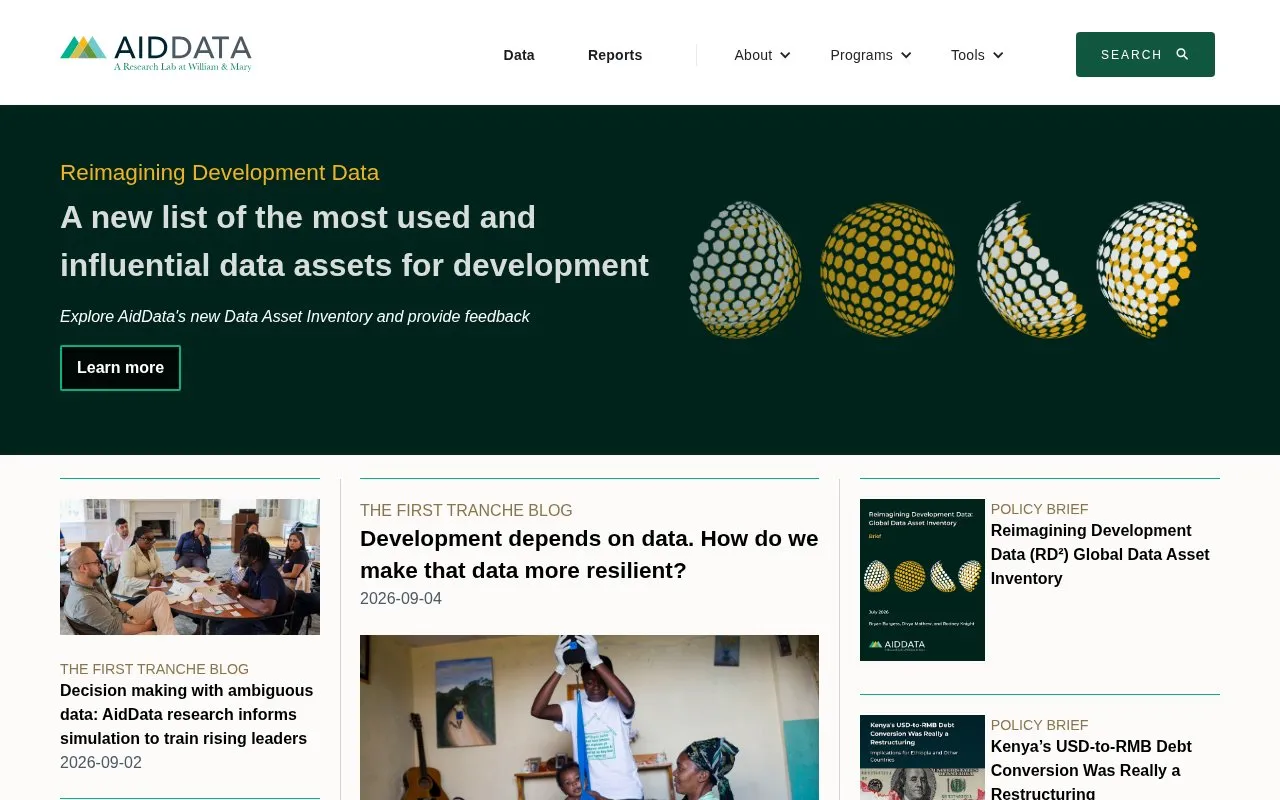Open the Reports menu item
This screenshot has width=1280, height=800.
point(615,55)
